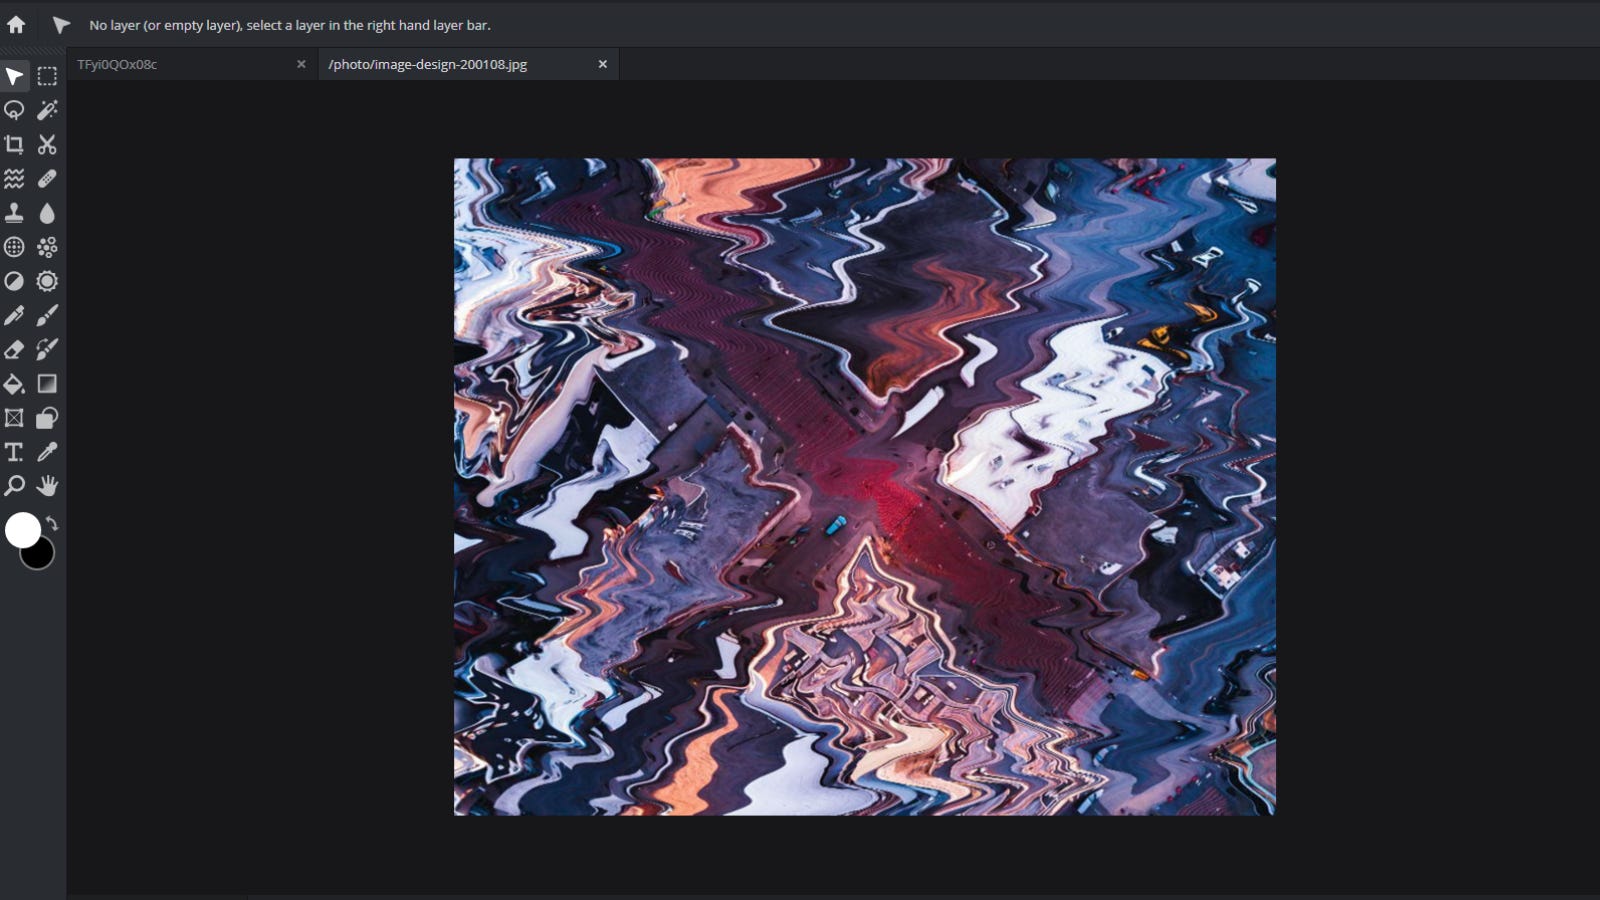Switch to the TFyi0QOx08c tab
Viewport: 1600px width, 900px height.
tap(180, 64)
